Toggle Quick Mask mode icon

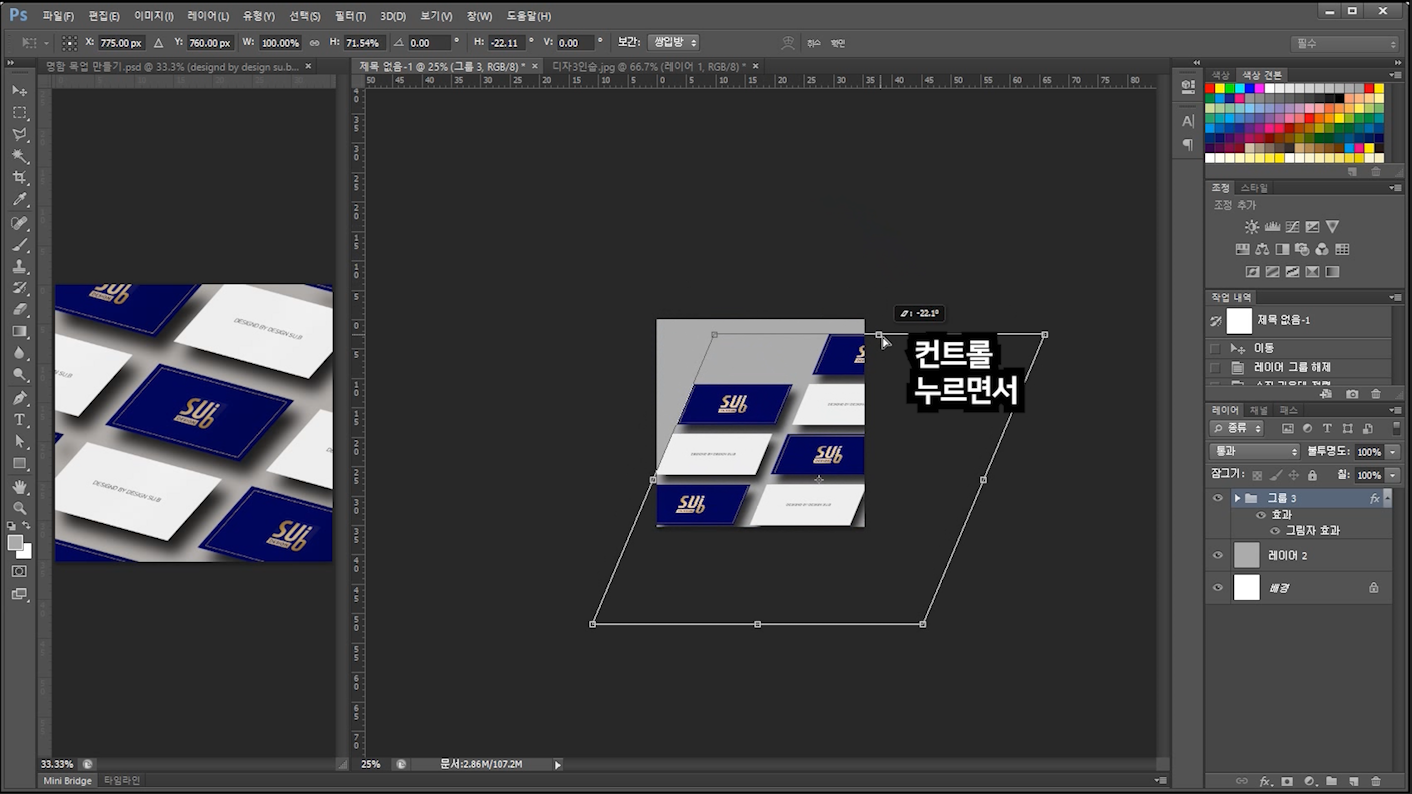20,571
